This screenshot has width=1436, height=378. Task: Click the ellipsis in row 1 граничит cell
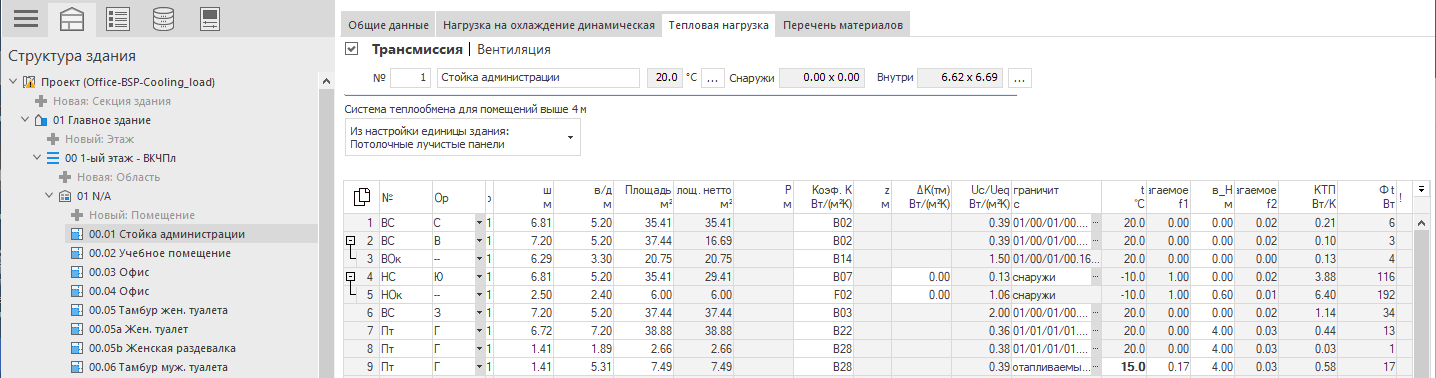point(1095,222)
